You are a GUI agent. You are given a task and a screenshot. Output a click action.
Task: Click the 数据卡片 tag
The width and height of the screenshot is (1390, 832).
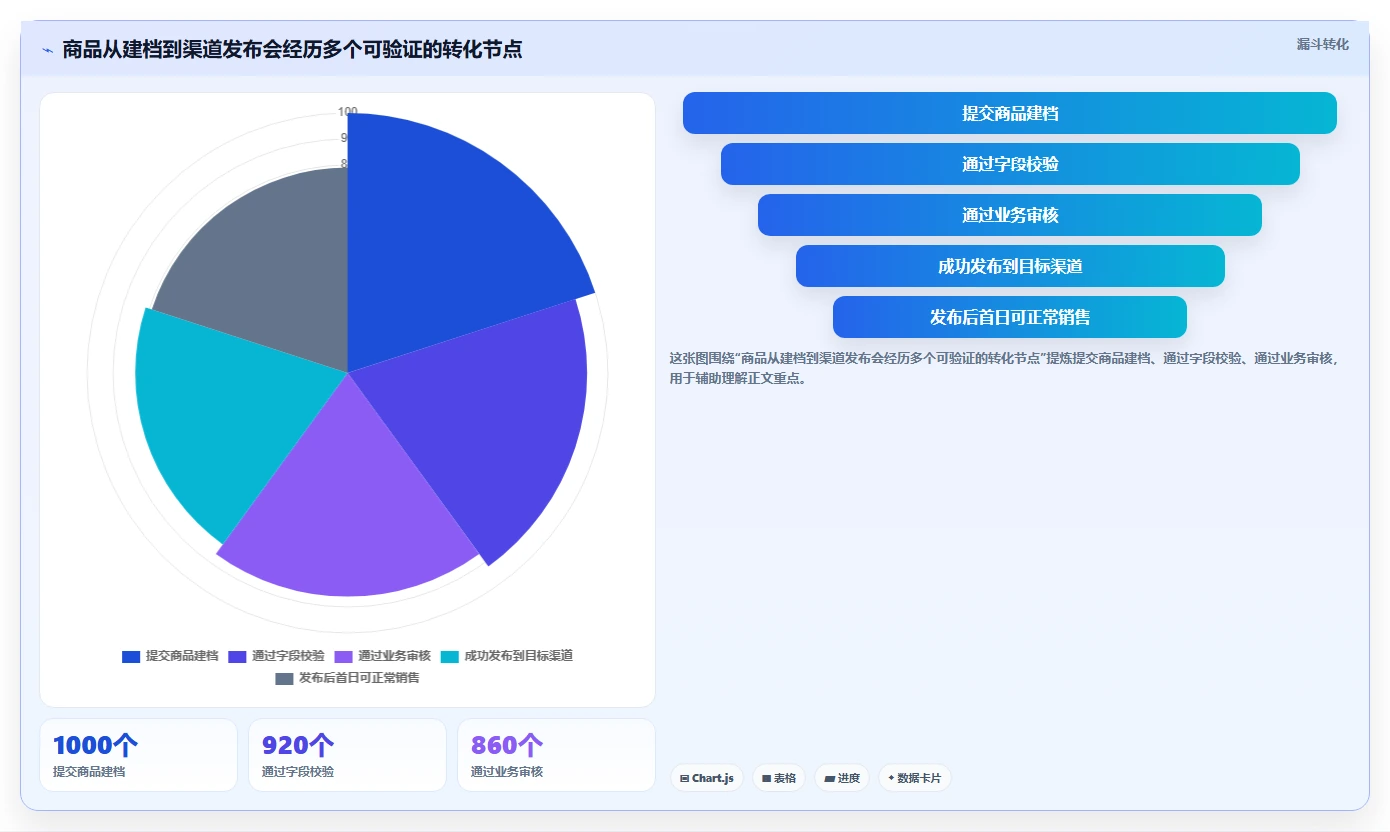[915, 778]
